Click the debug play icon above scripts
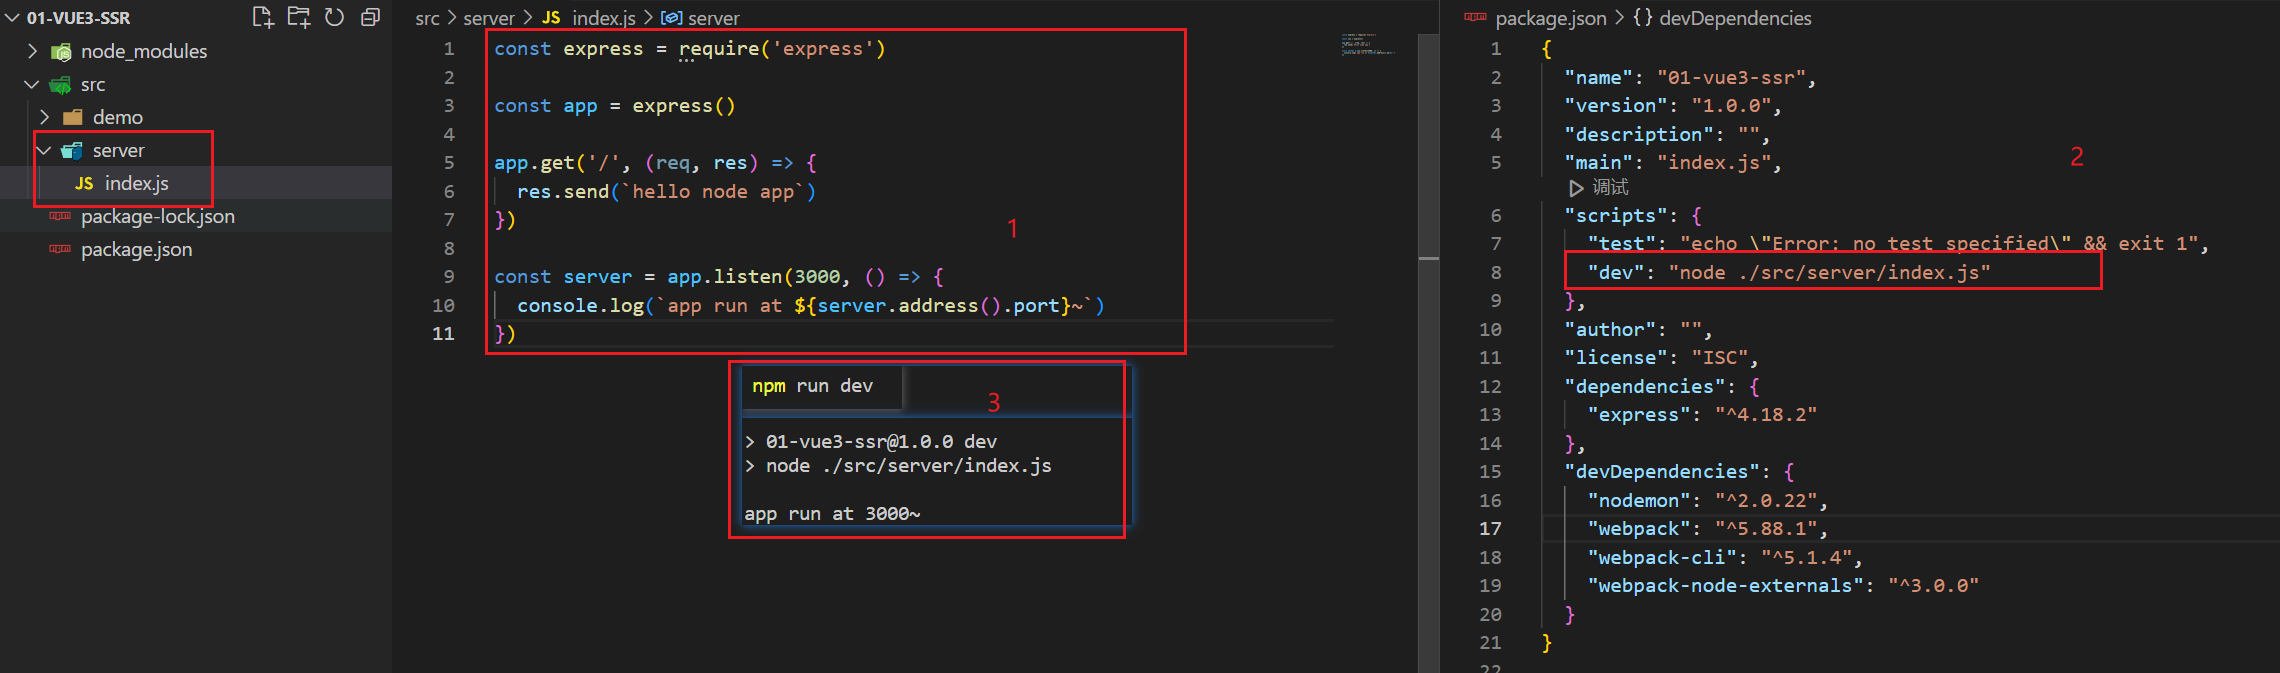Screen dimensions: 2280x673 click(x=1576, y=188)
